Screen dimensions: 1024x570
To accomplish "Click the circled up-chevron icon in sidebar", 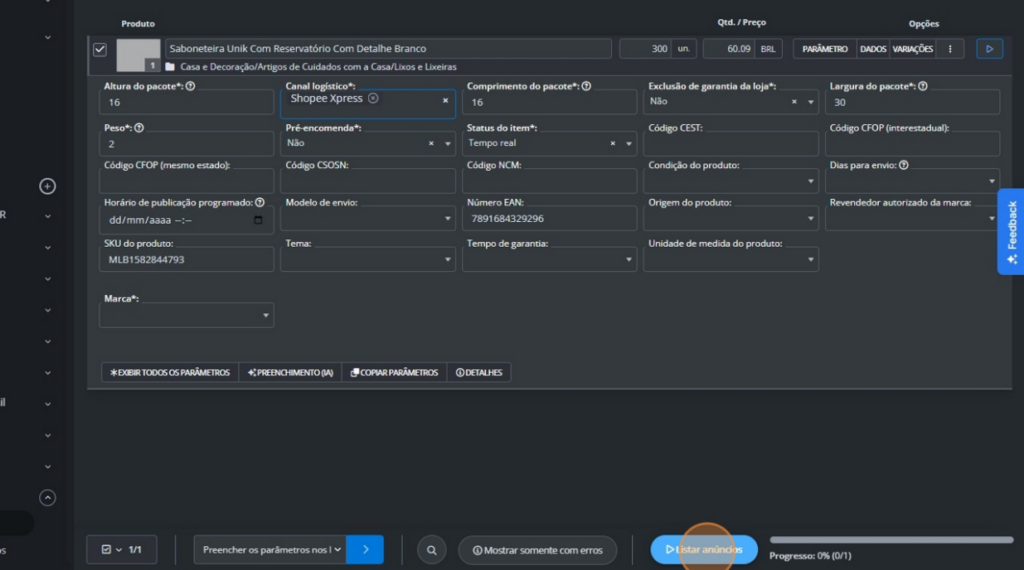I will pyautogui.click(x=47, y=497).
